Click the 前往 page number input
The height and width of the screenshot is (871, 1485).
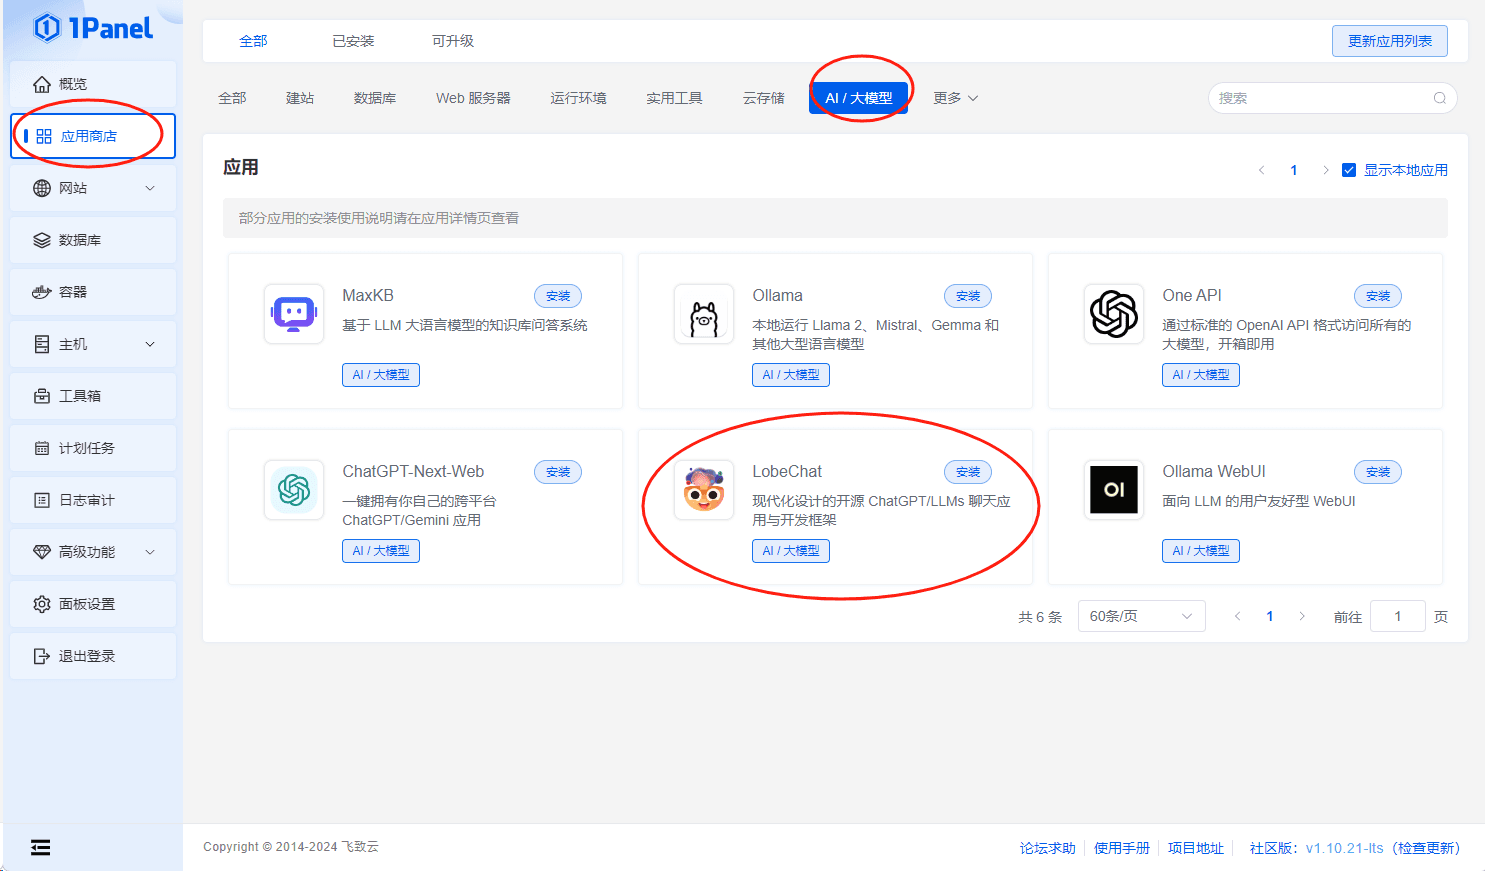click(x=1397, y=616)
